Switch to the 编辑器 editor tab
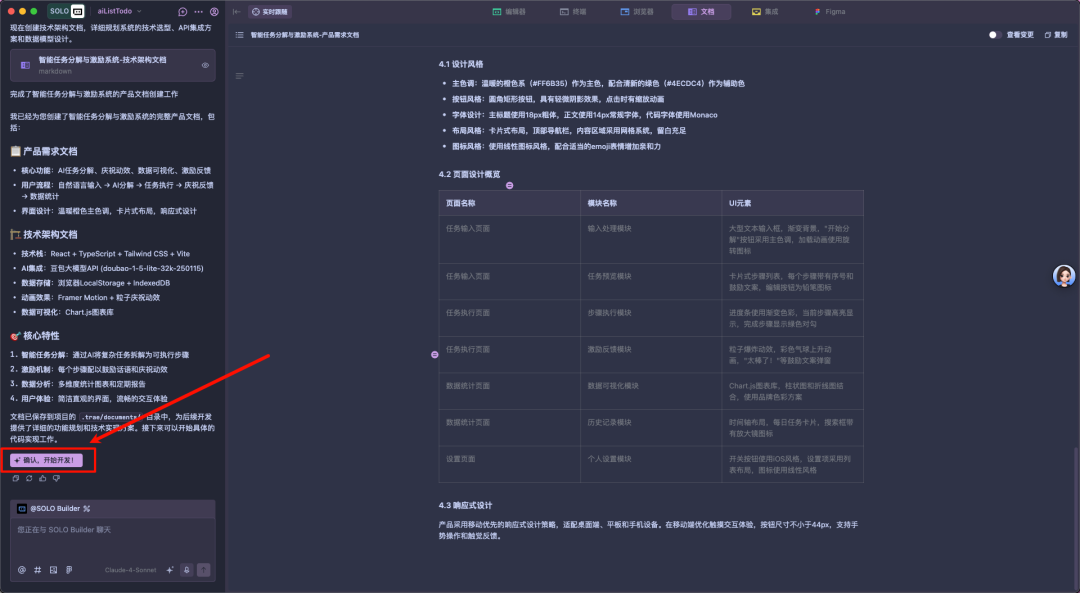1080x593 pixels. pyautogui.click(x=510, y=12)
